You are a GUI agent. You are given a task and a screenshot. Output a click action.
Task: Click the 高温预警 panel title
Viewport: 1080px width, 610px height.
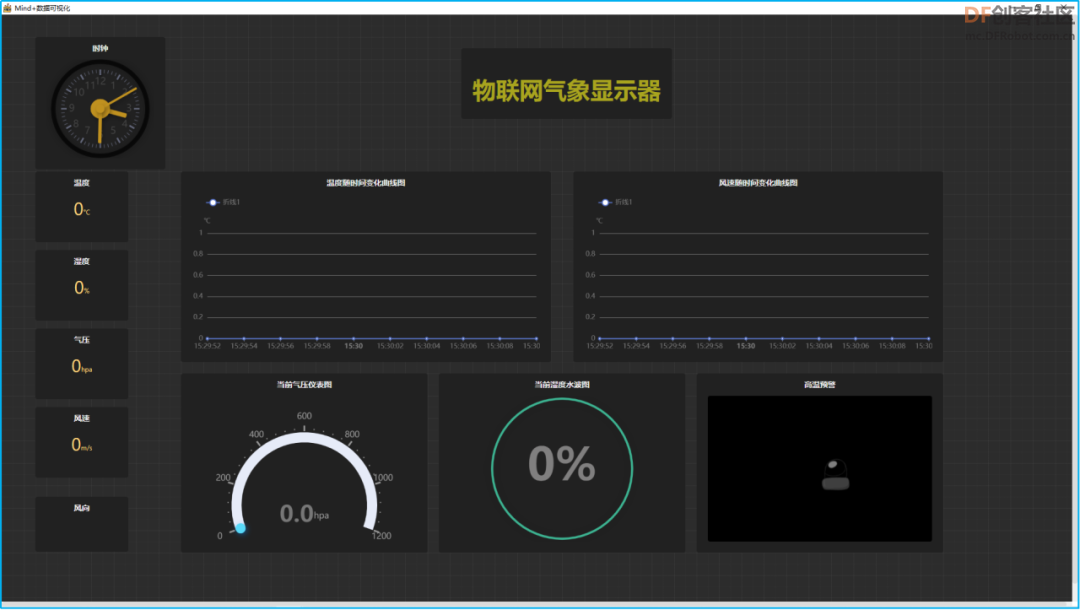820,385
